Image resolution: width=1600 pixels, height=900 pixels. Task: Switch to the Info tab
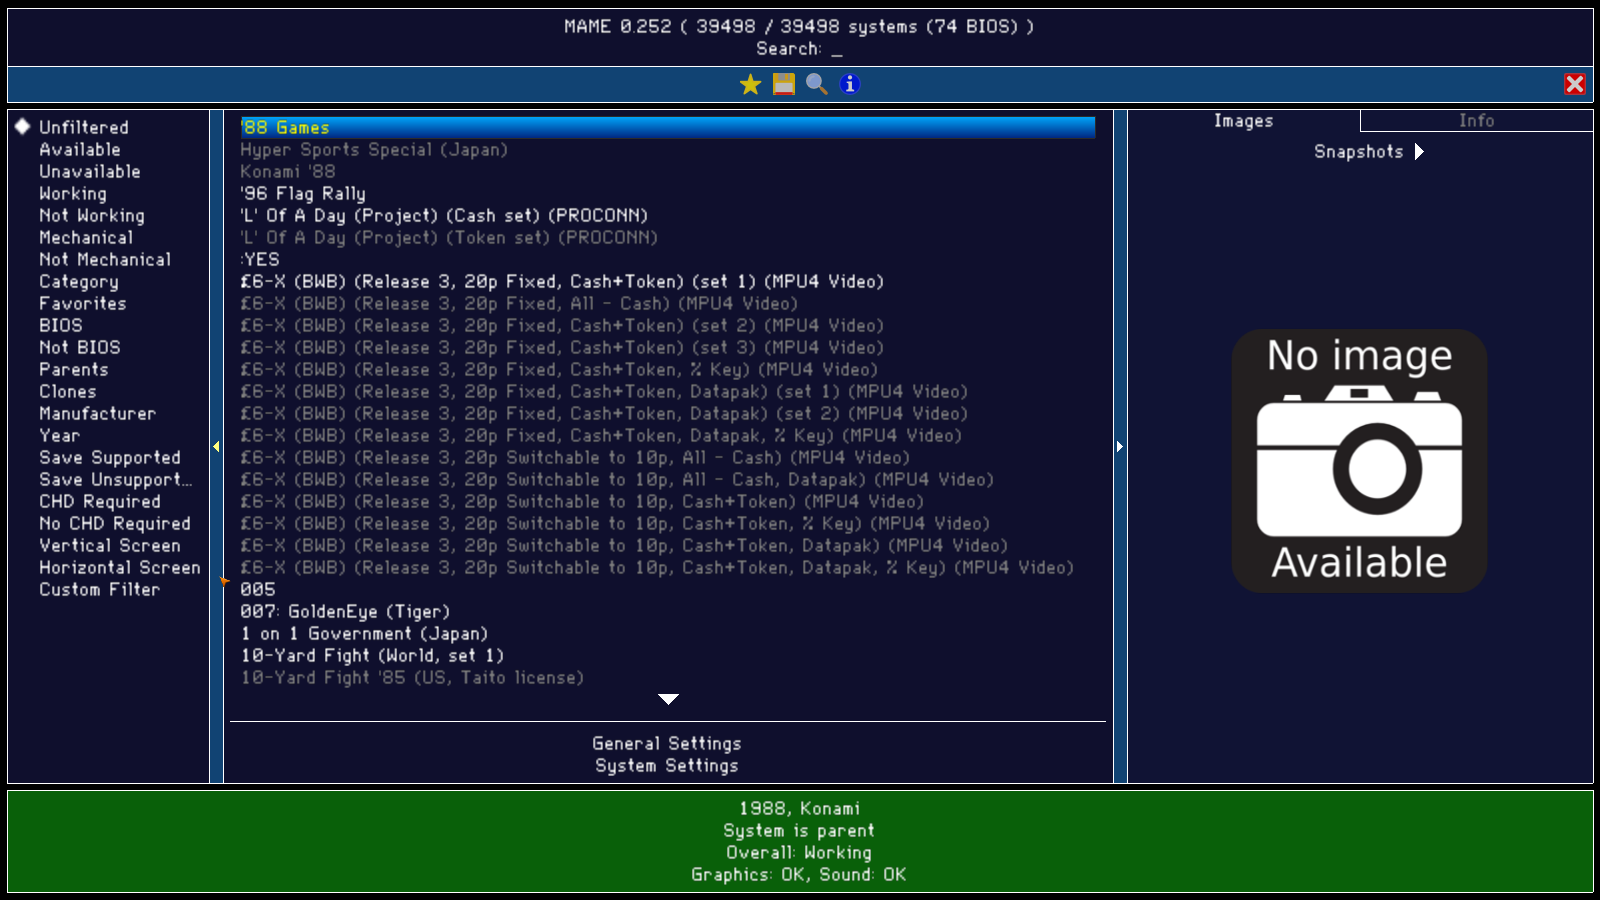pos(1478,120)
